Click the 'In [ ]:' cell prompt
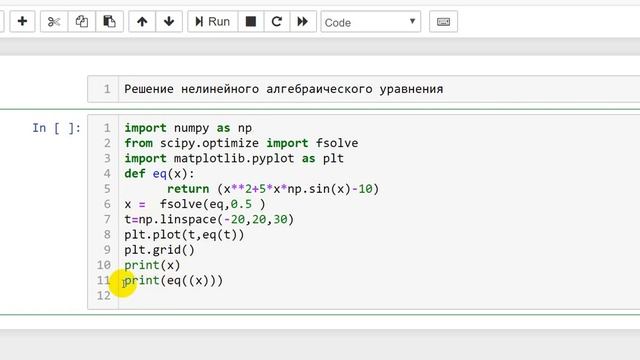640x360 pixels. [x=56, y=128]
